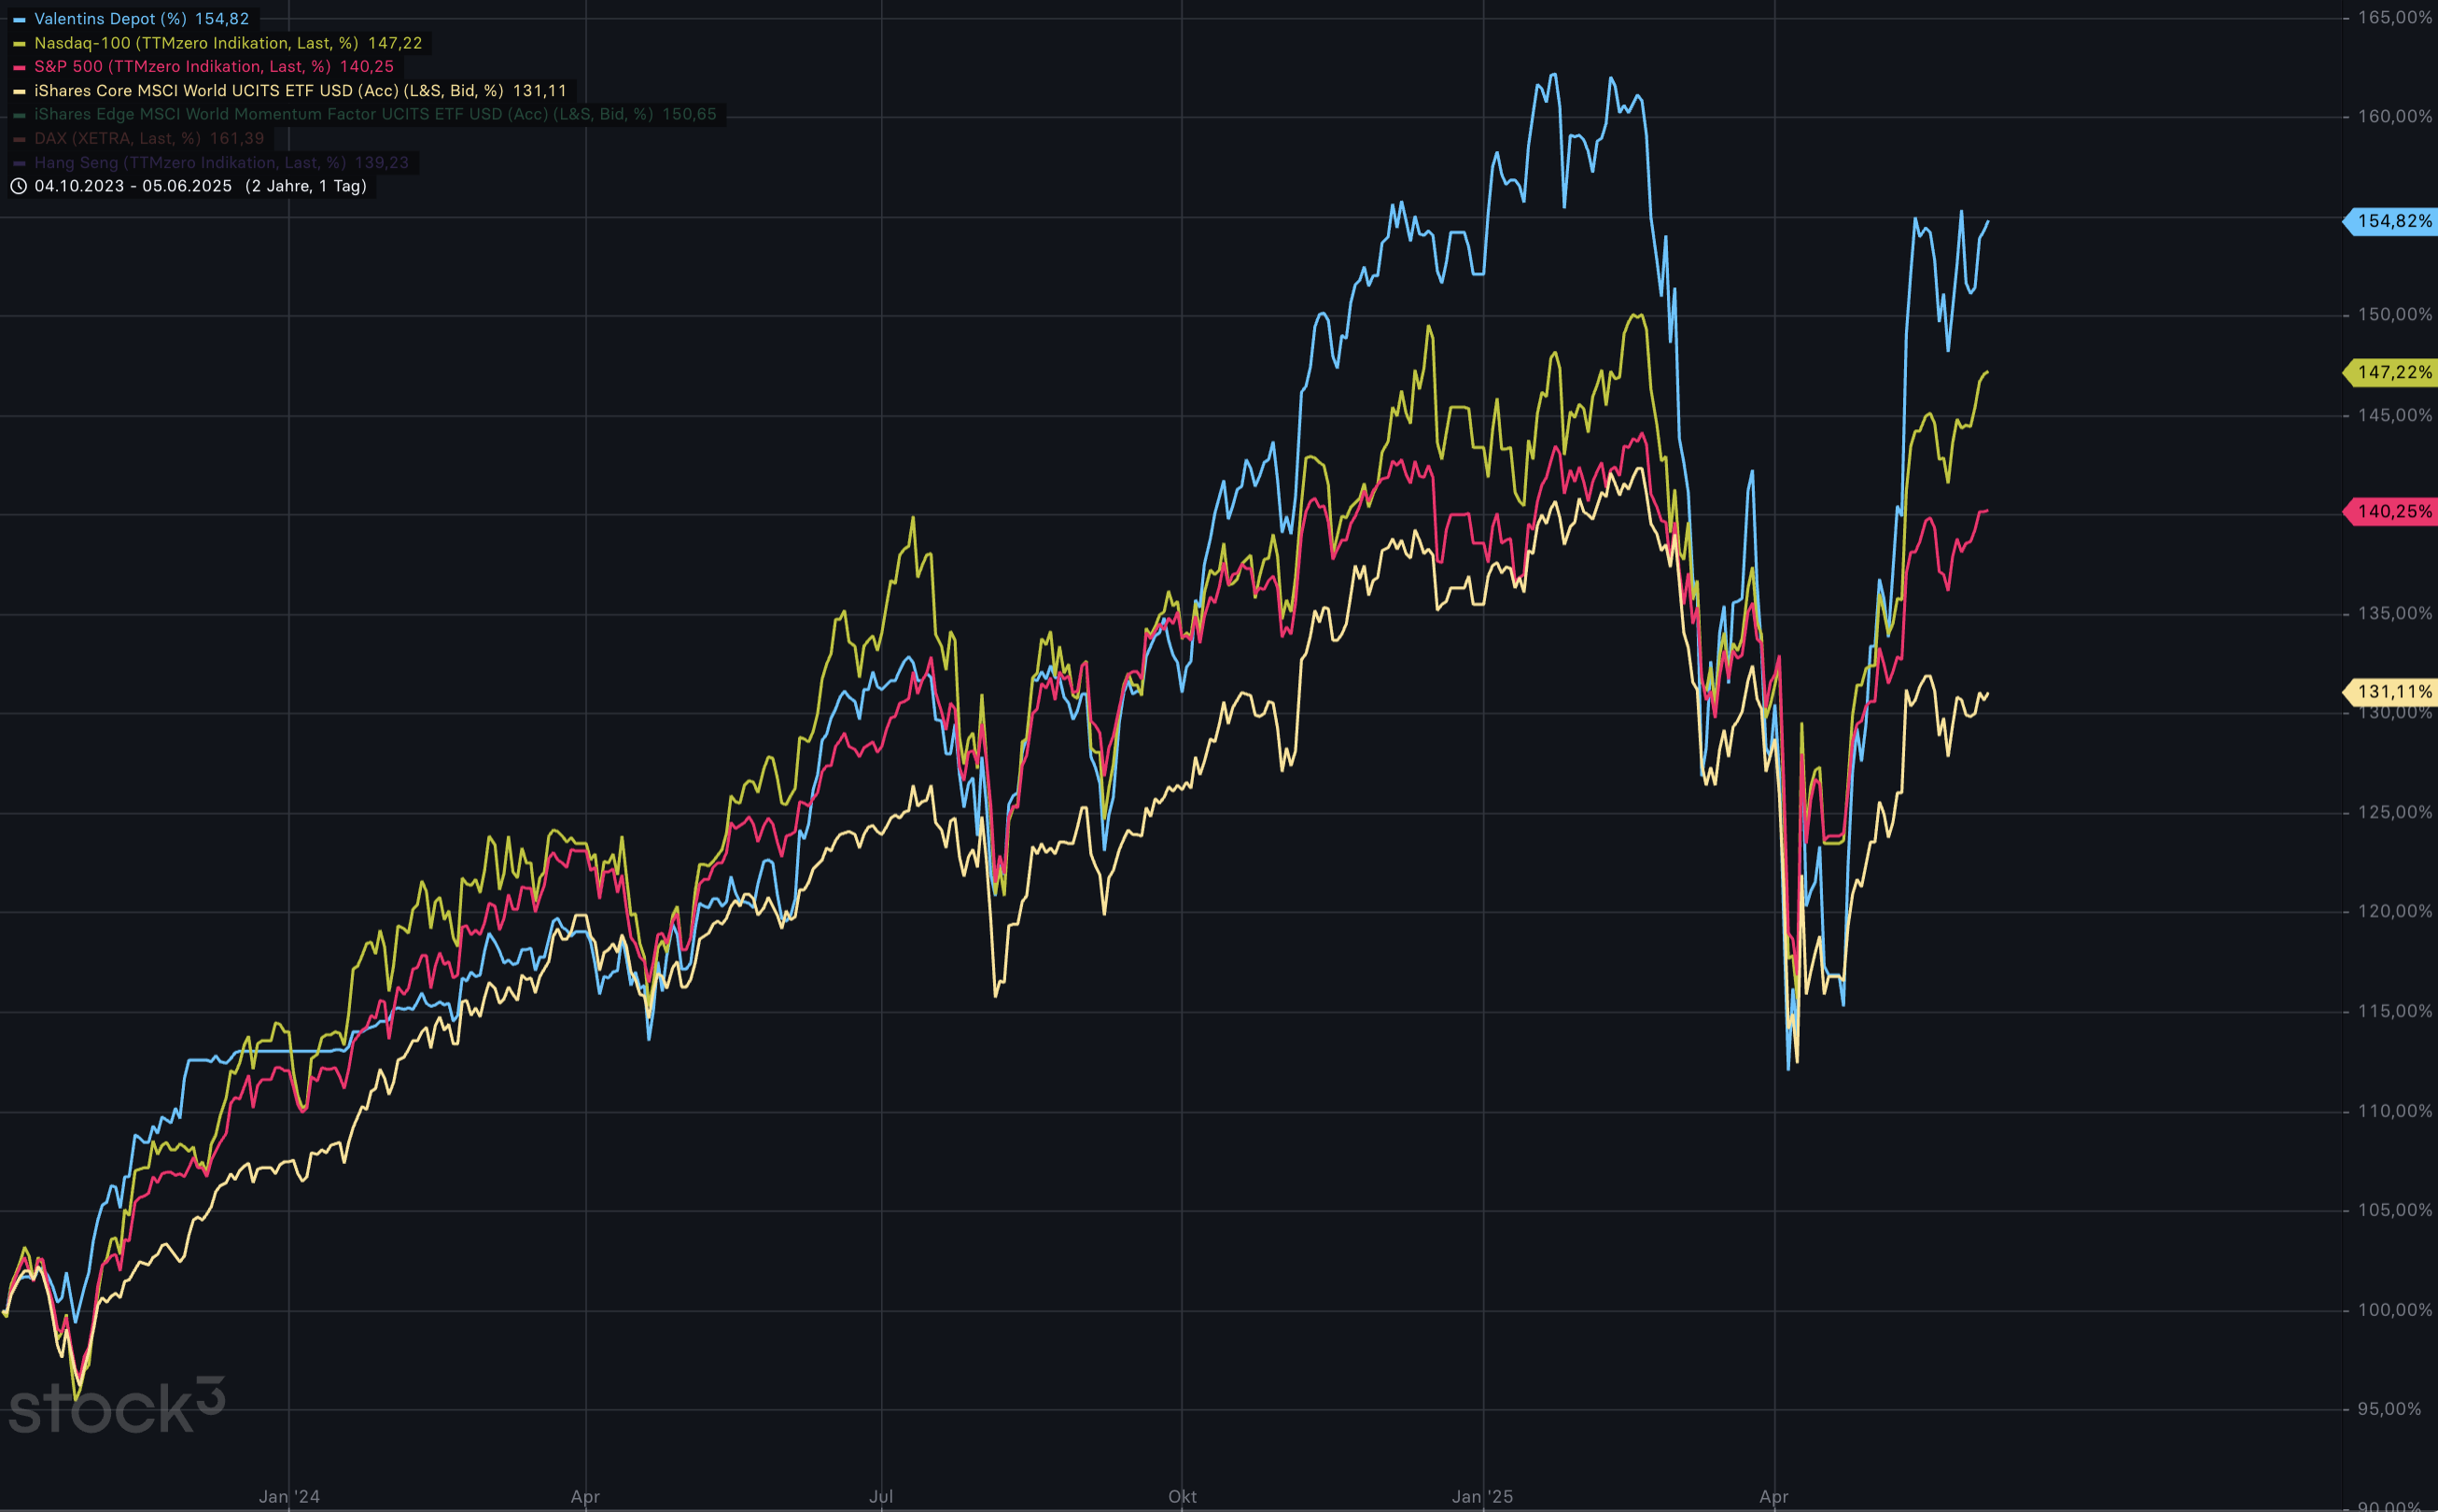Open the date range 04.10.2023 - 05.06.2025
The image size is (2438, 1512).
pos(133,186)
